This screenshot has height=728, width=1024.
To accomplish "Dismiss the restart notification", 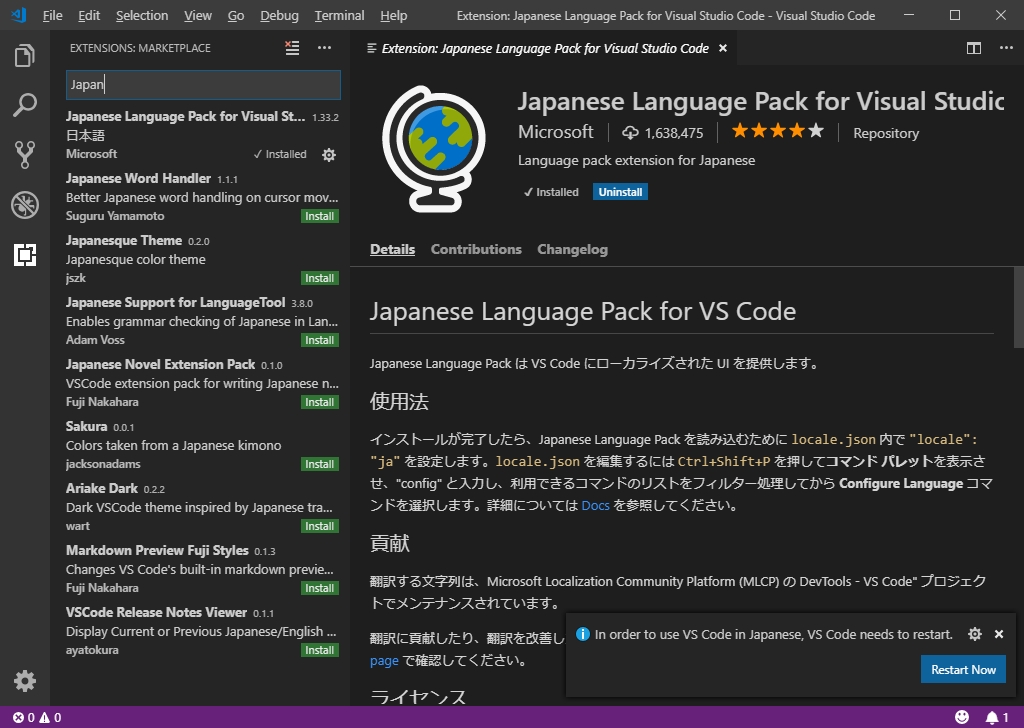I will (999, 634).
